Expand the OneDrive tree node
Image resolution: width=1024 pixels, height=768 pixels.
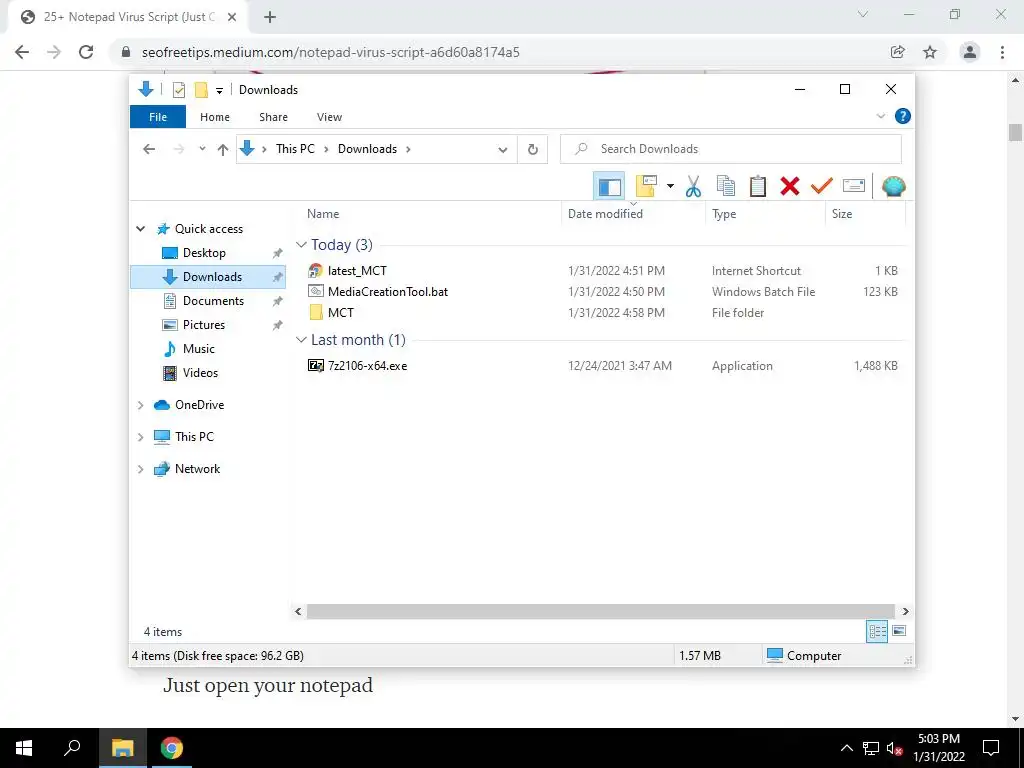pyautogui.click(x=140, y=406)
